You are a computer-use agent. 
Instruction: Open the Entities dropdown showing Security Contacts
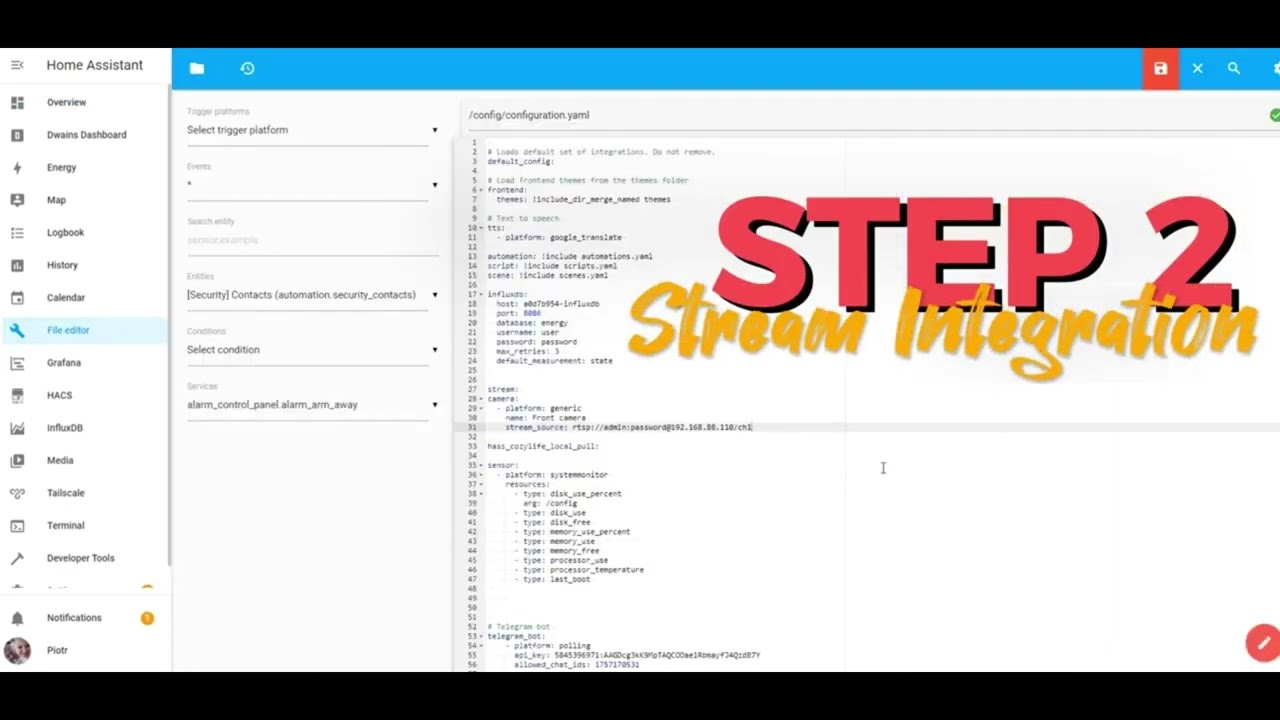click(x=312, y=295)
